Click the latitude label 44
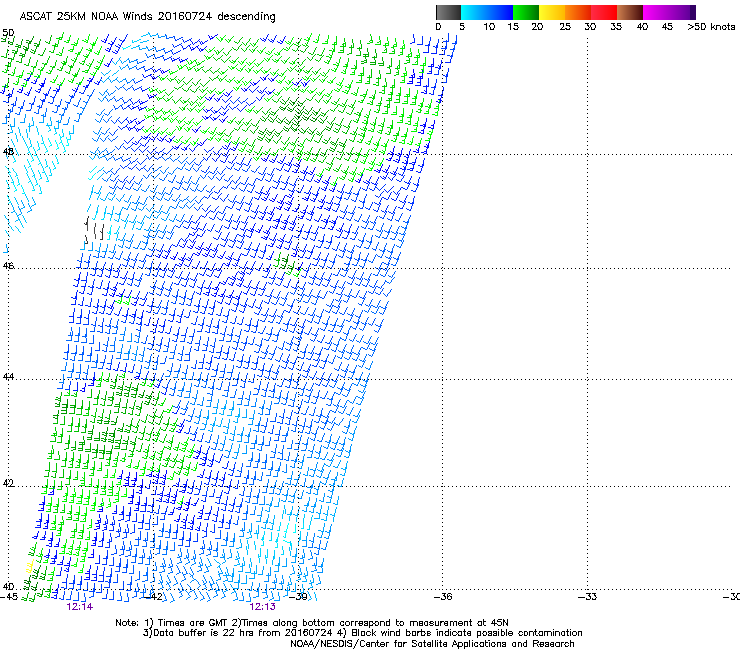The width and height of the screenshot is (740, 650). 8,377
